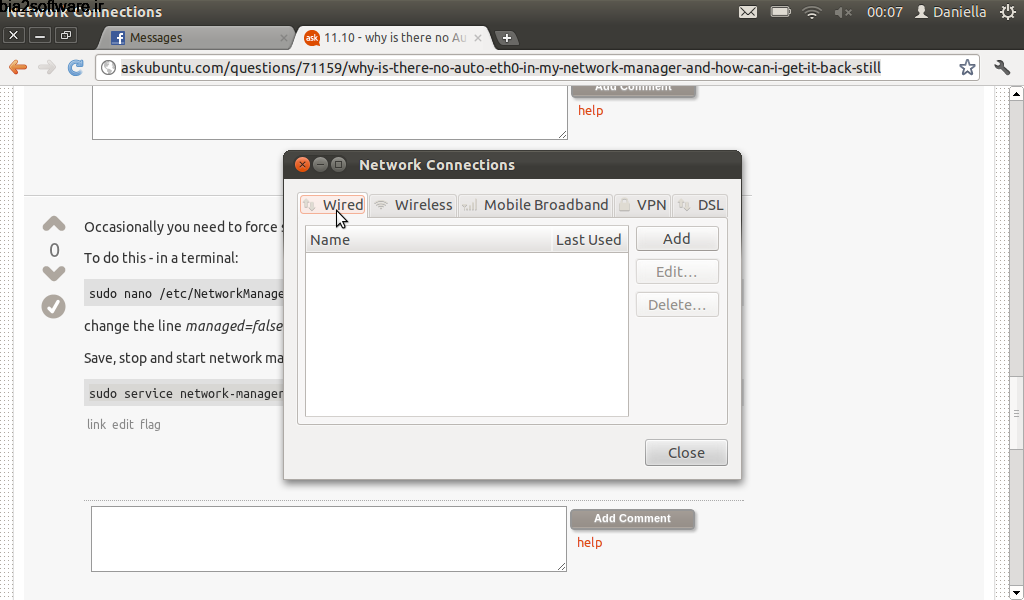Open the Daniella user menu

click(950, 12)
